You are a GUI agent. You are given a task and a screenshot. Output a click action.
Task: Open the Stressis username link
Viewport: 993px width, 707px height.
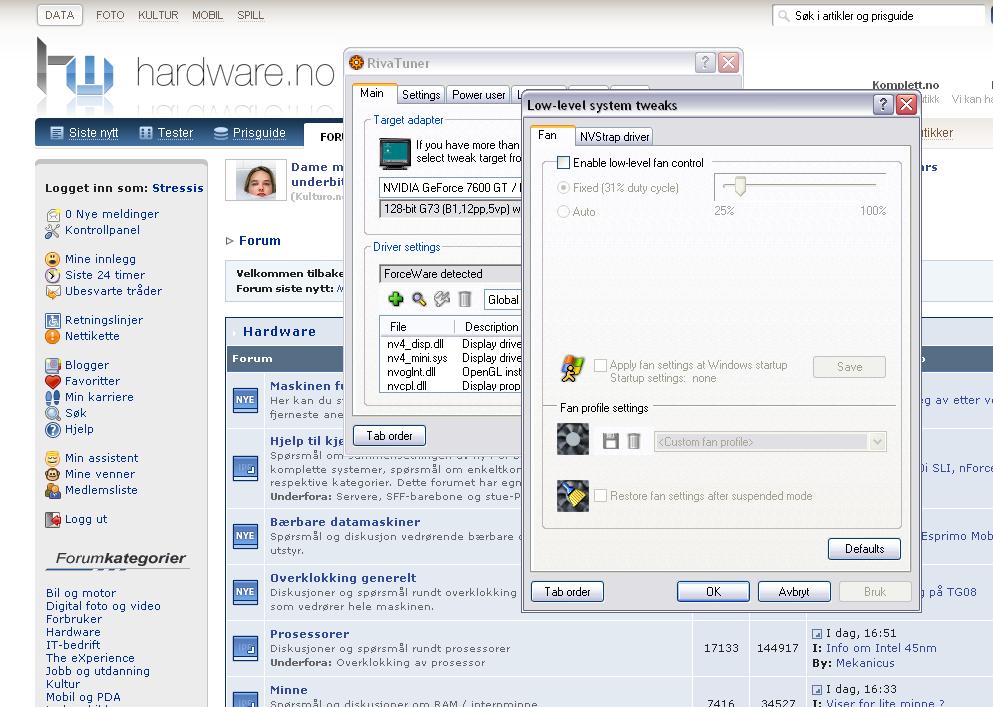pyautogui.click(x=177, y=188)
